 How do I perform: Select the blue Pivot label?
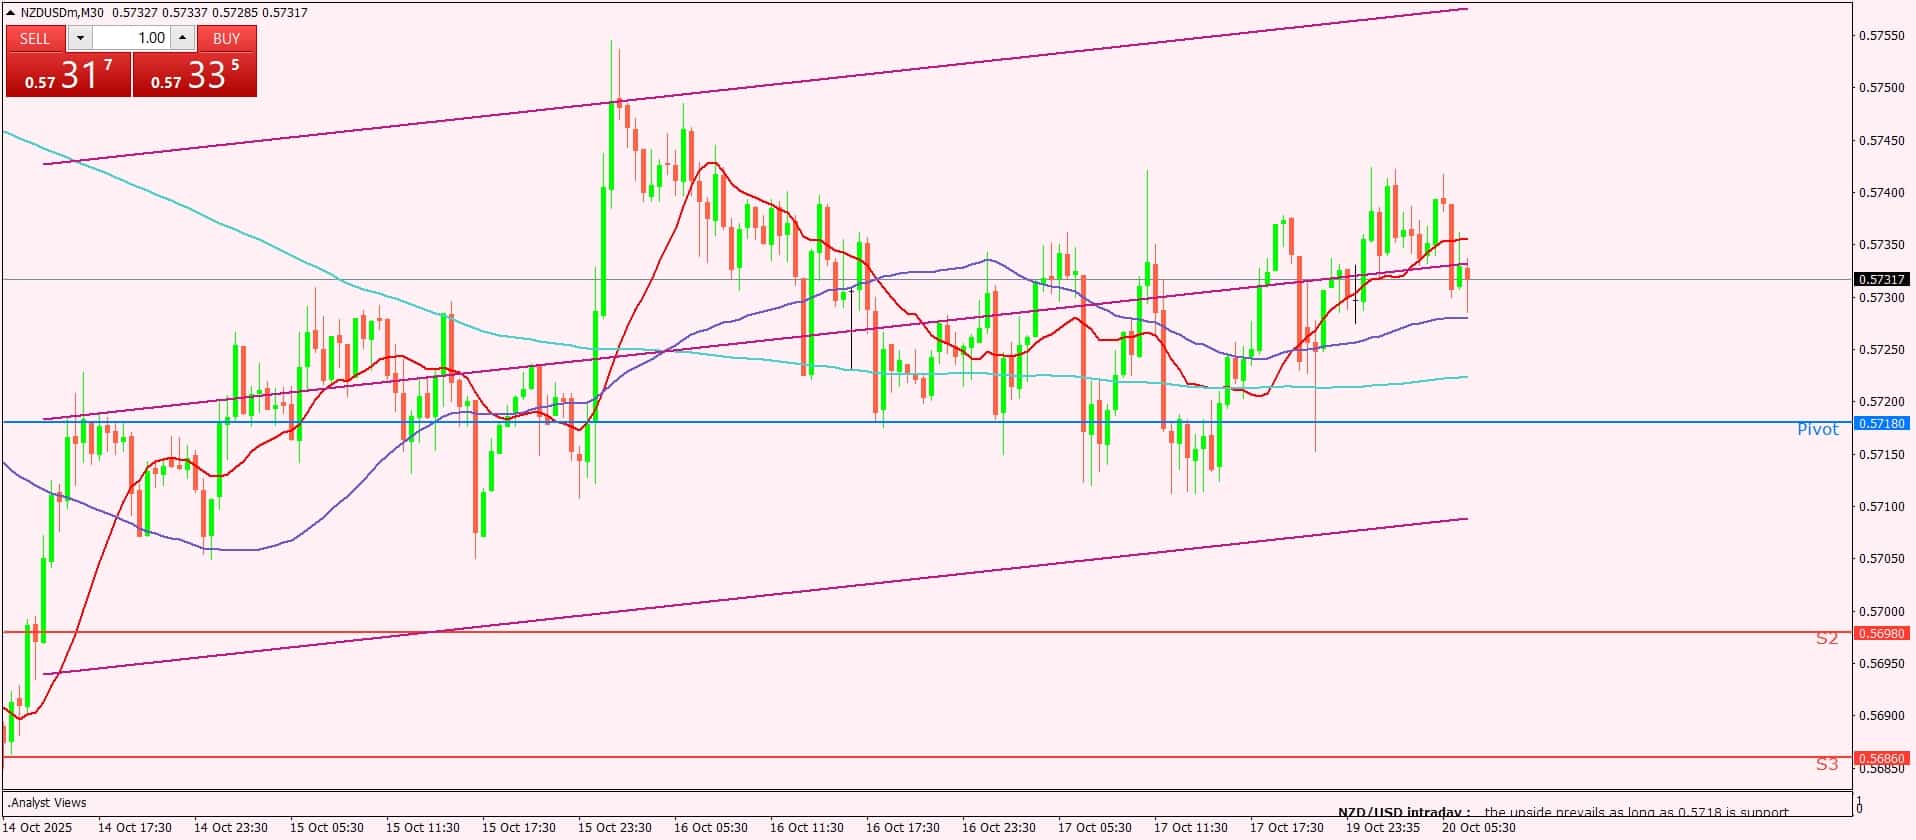(1817, 429)
